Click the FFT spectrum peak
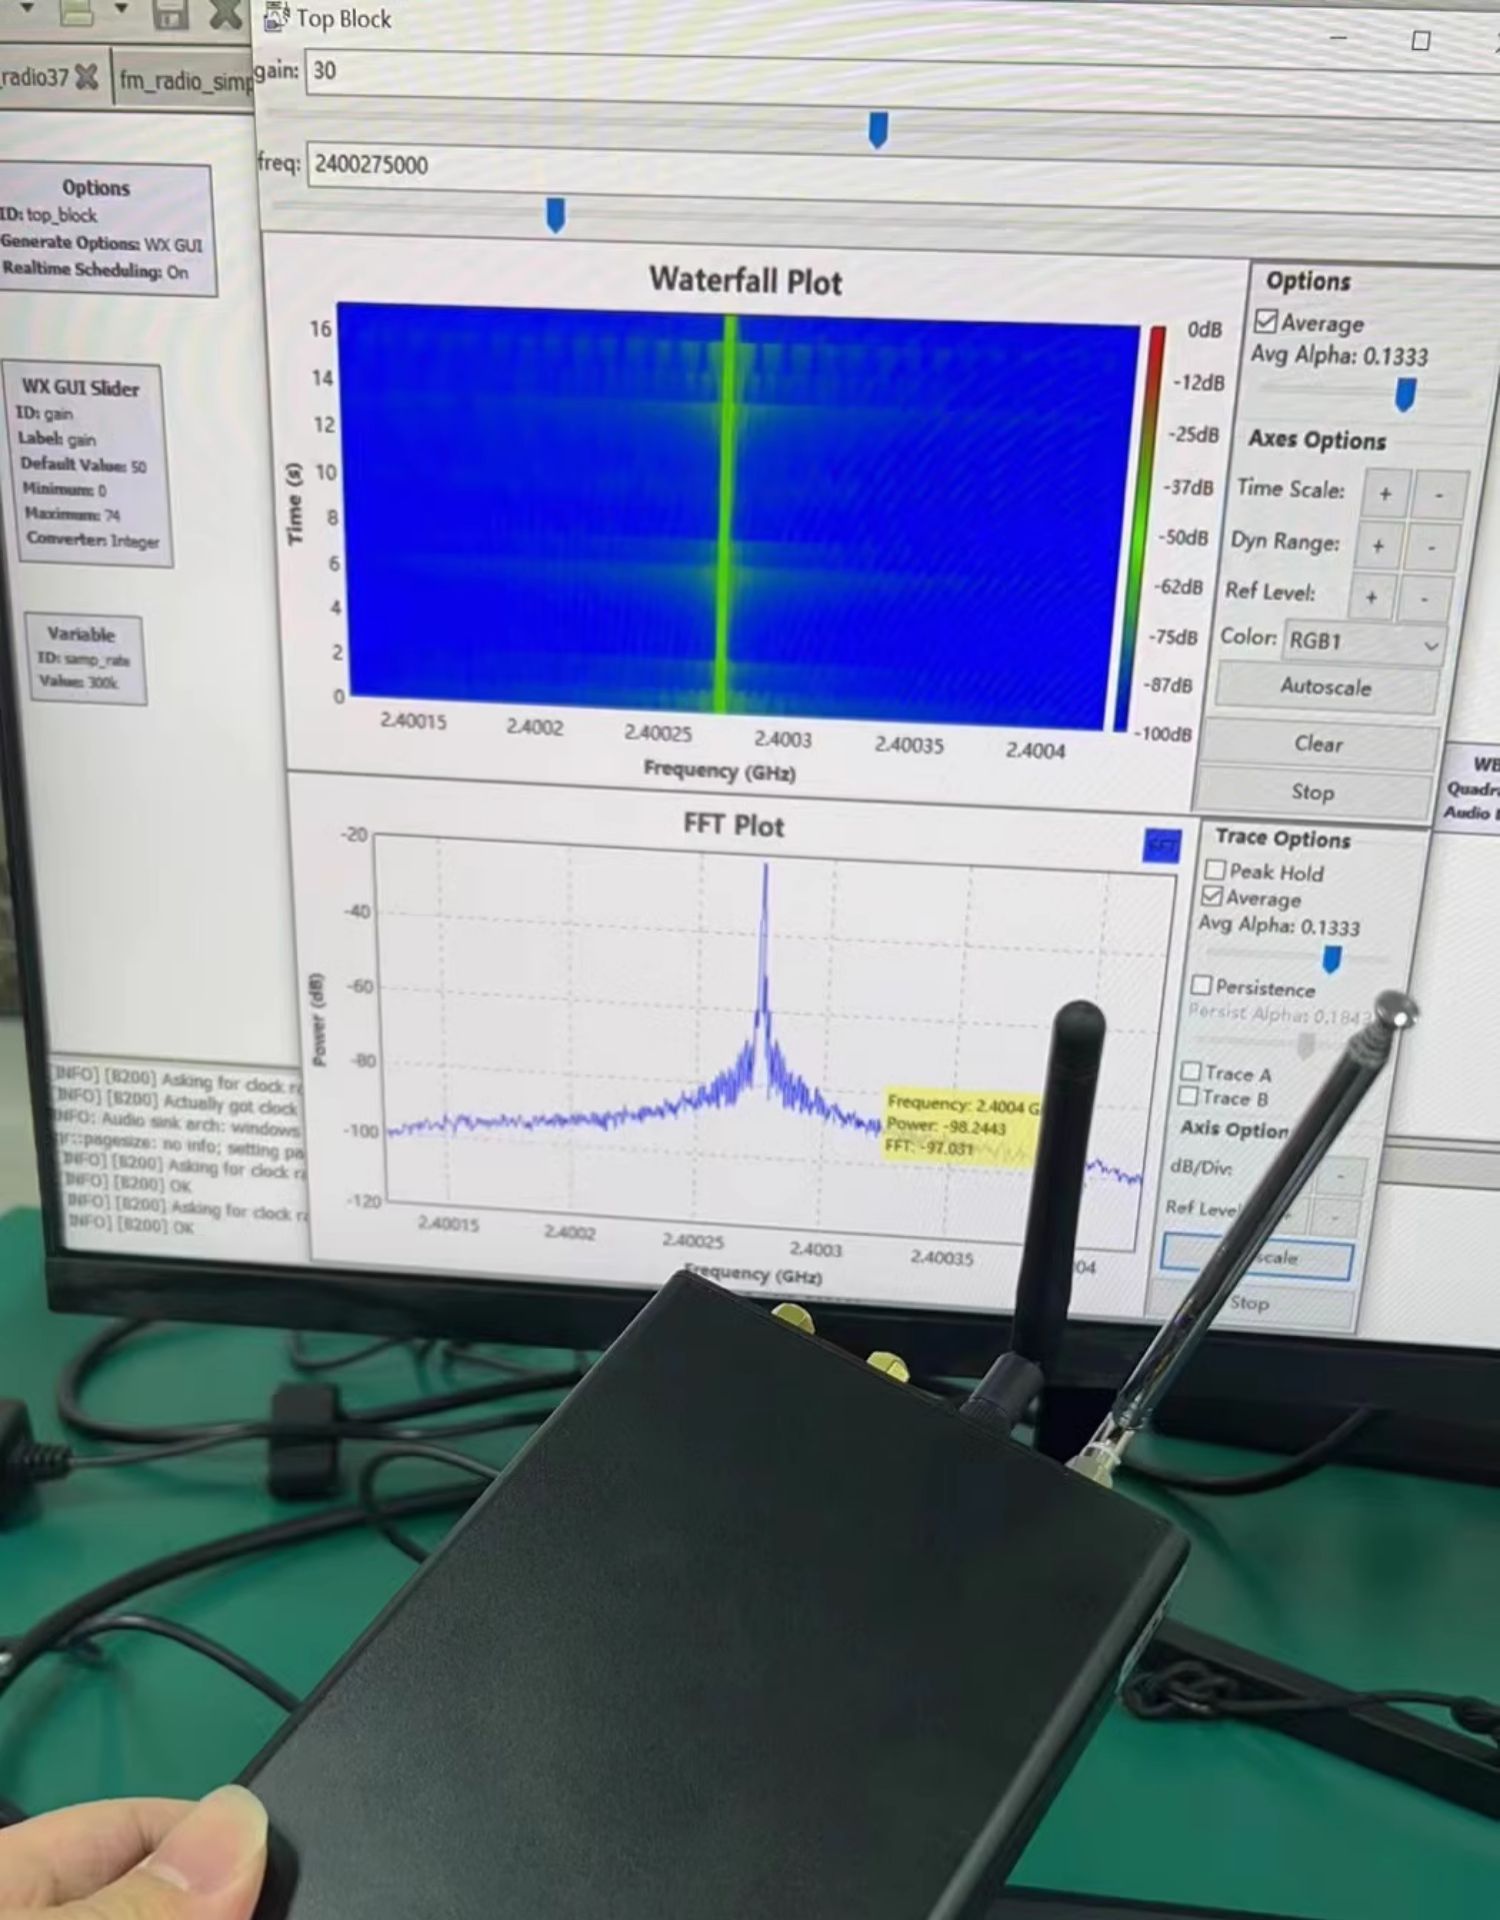The height and width of the screenshot is (1920, 1500). pyautogui.click(x=765, y=868)
